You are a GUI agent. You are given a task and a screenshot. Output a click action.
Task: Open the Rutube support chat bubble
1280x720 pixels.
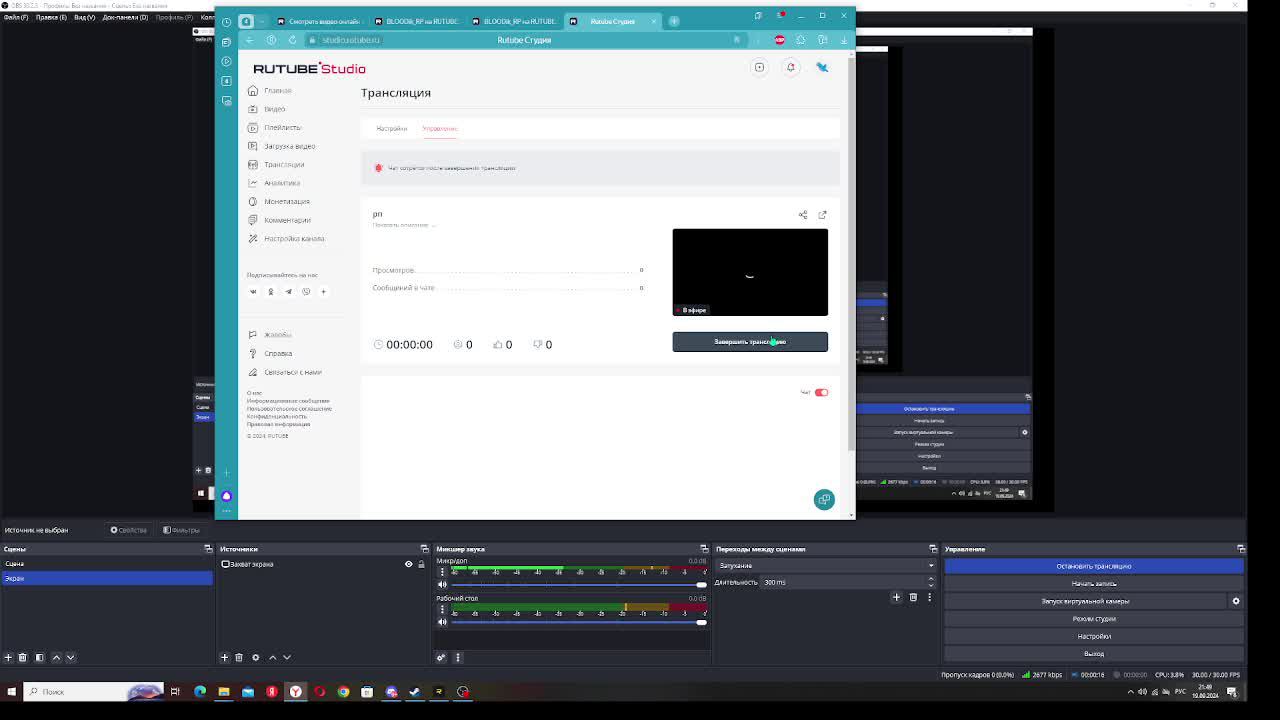824,499
